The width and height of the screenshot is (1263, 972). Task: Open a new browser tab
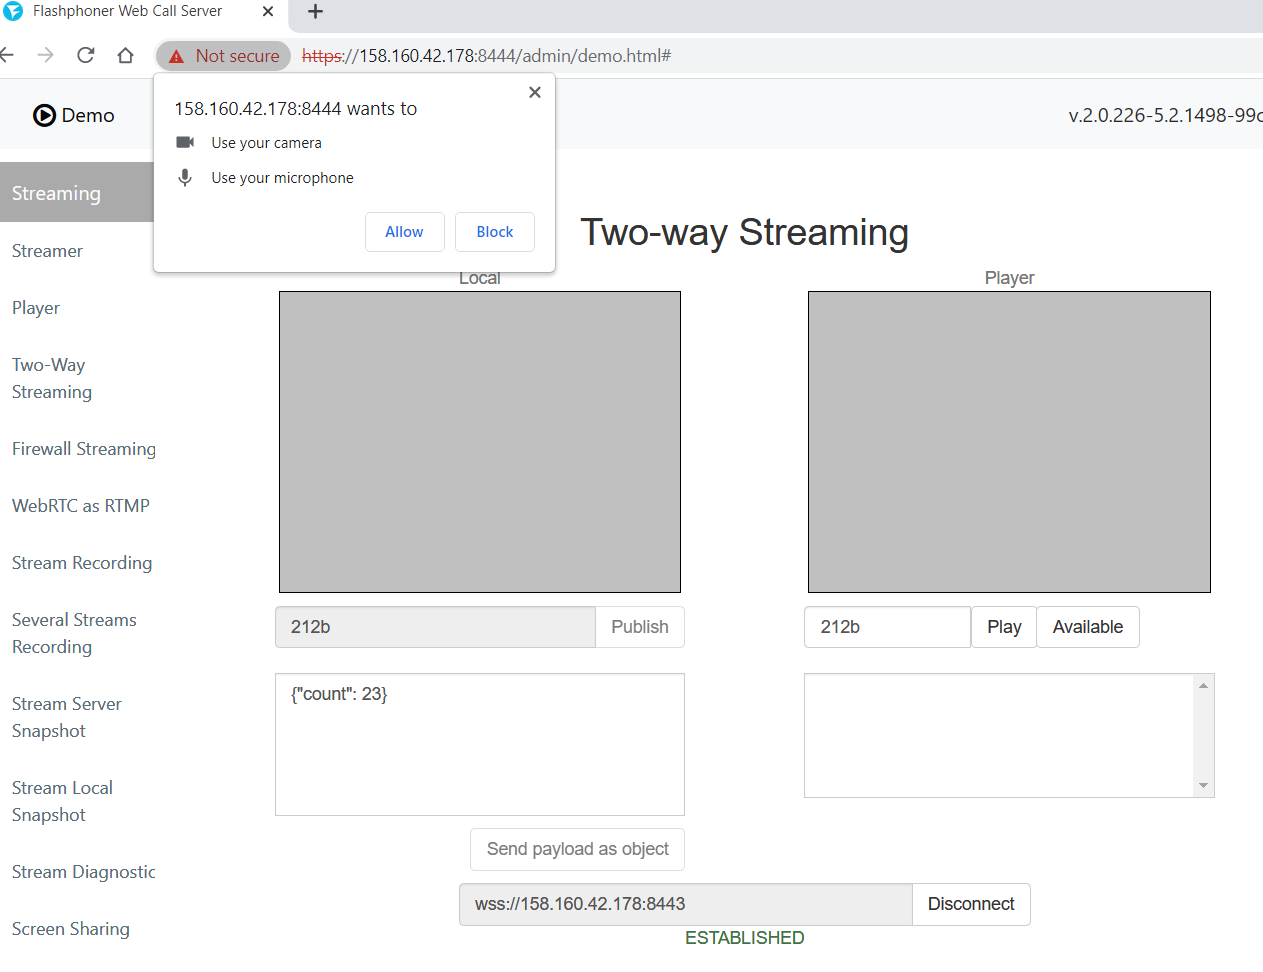point(315,12)
